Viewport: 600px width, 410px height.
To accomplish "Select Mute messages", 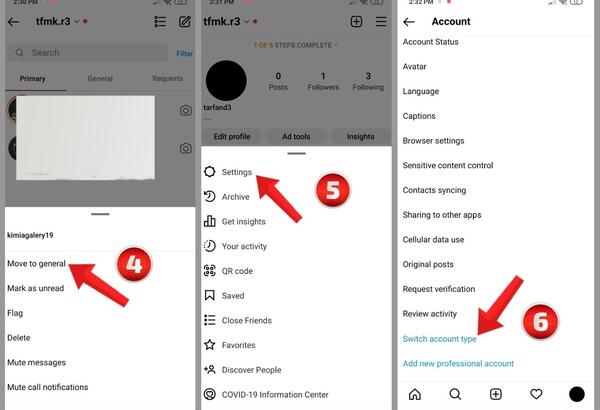I will coord(36,363).
